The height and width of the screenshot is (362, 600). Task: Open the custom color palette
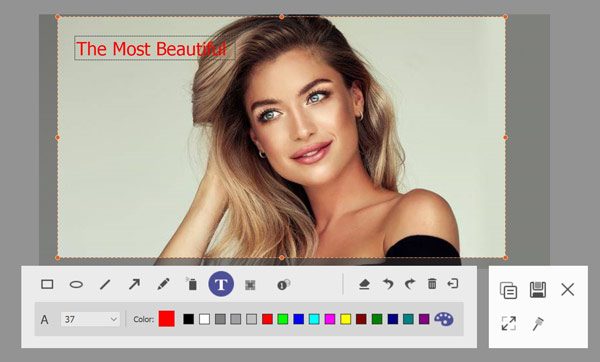pos(444,319)
